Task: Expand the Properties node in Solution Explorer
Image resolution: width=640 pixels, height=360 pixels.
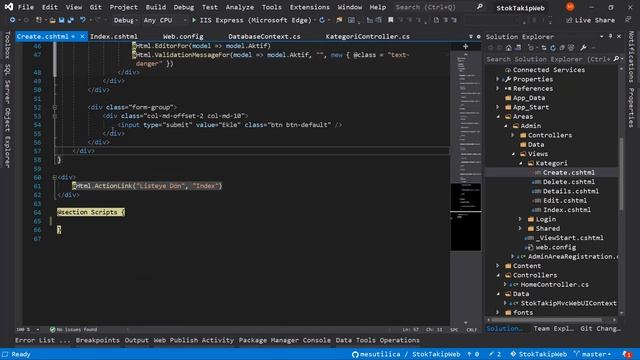Action: 498,79
